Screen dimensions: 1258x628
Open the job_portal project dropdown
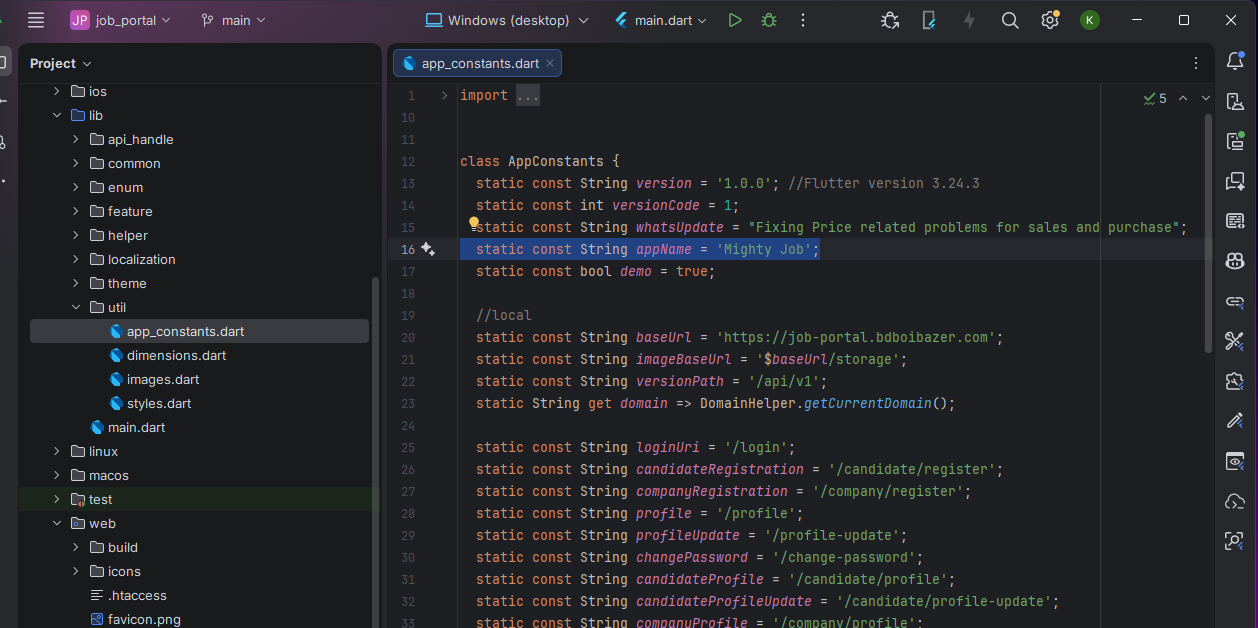coord(120,20)
